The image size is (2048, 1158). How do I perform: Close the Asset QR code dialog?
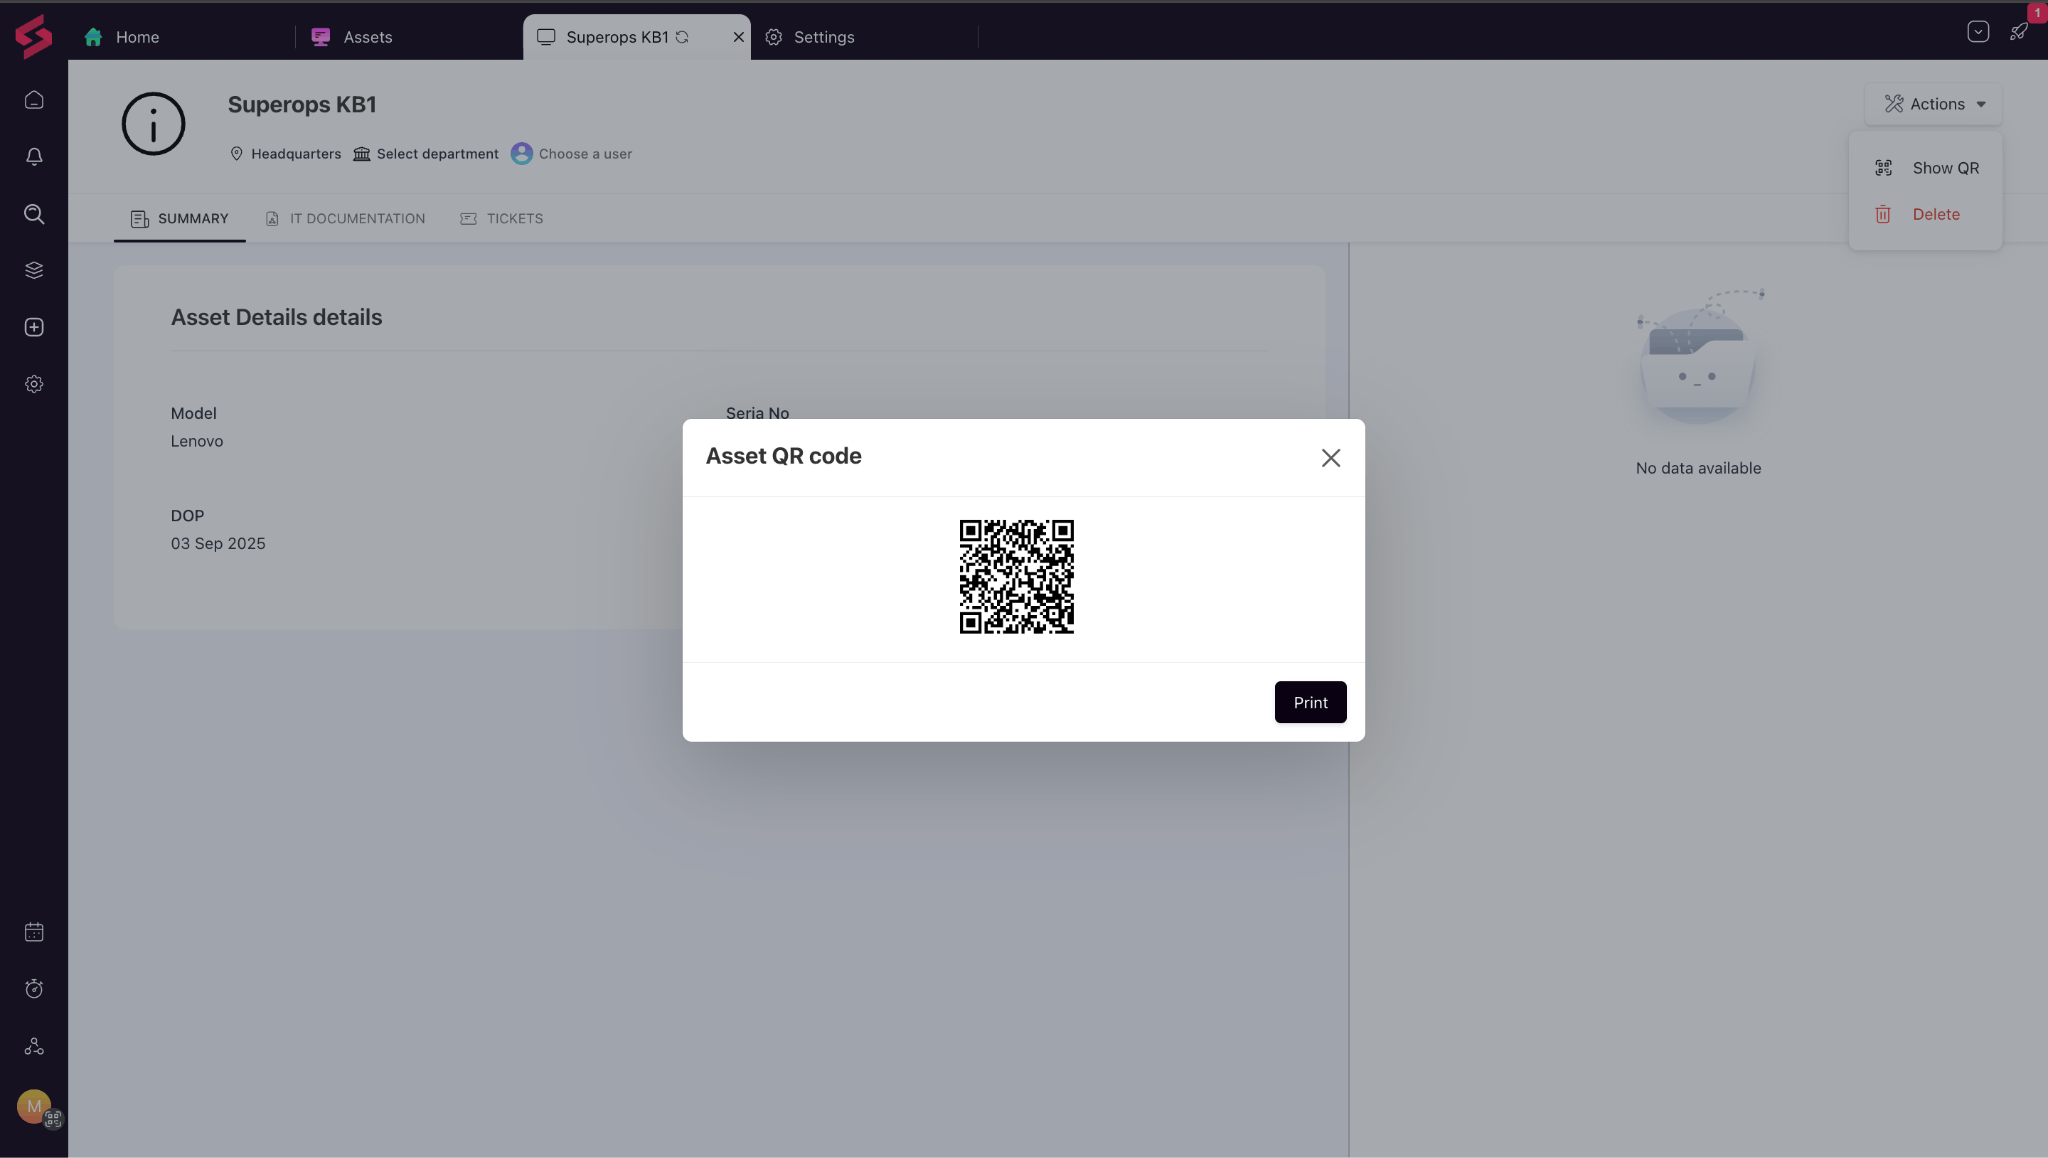1330,458
